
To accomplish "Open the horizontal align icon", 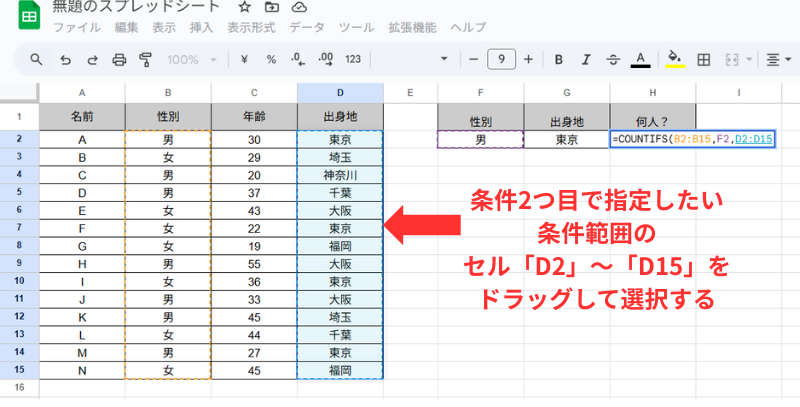I will pos(773,60).
